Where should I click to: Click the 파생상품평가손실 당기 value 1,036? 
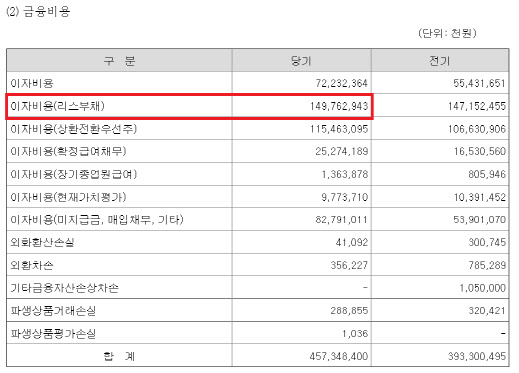pyautogui.click(x=355, y=334)
